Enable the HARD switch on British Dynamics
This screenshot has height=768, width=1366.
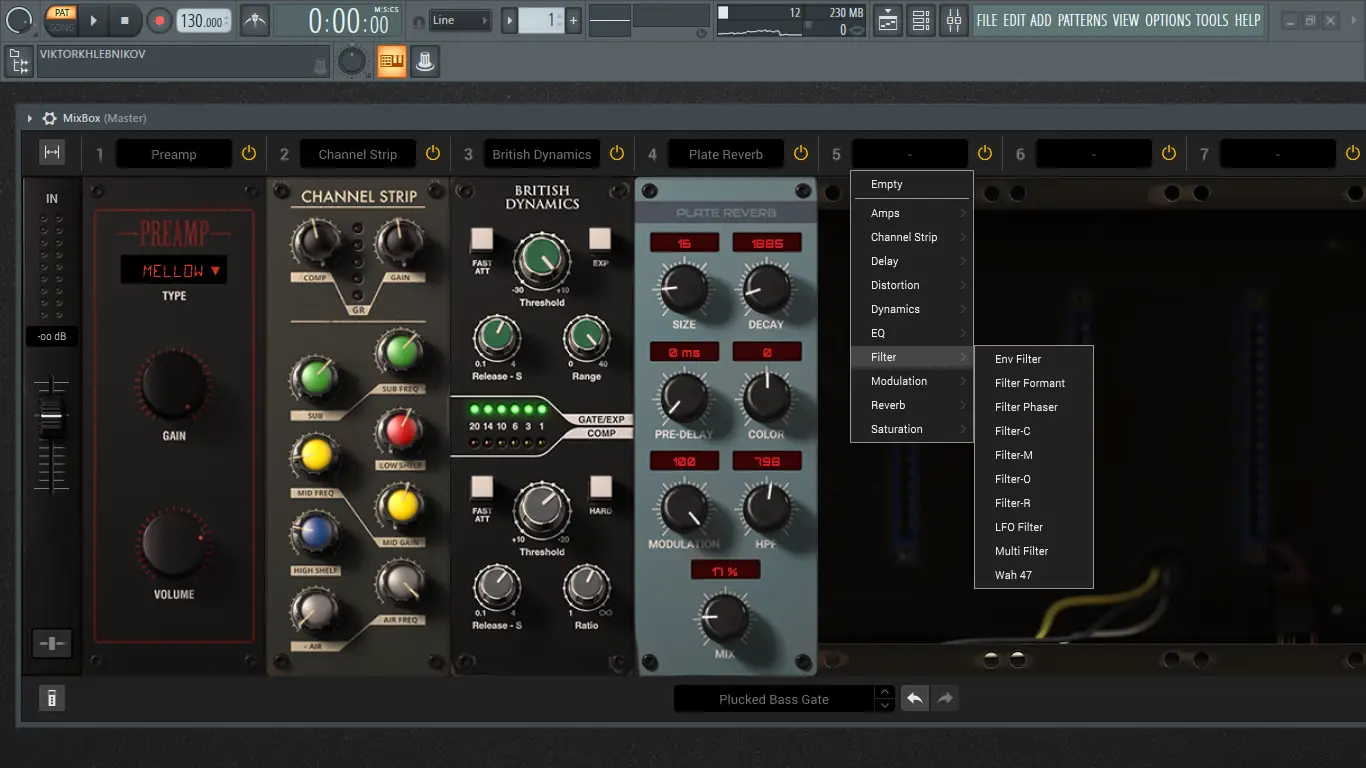(600, 487)
